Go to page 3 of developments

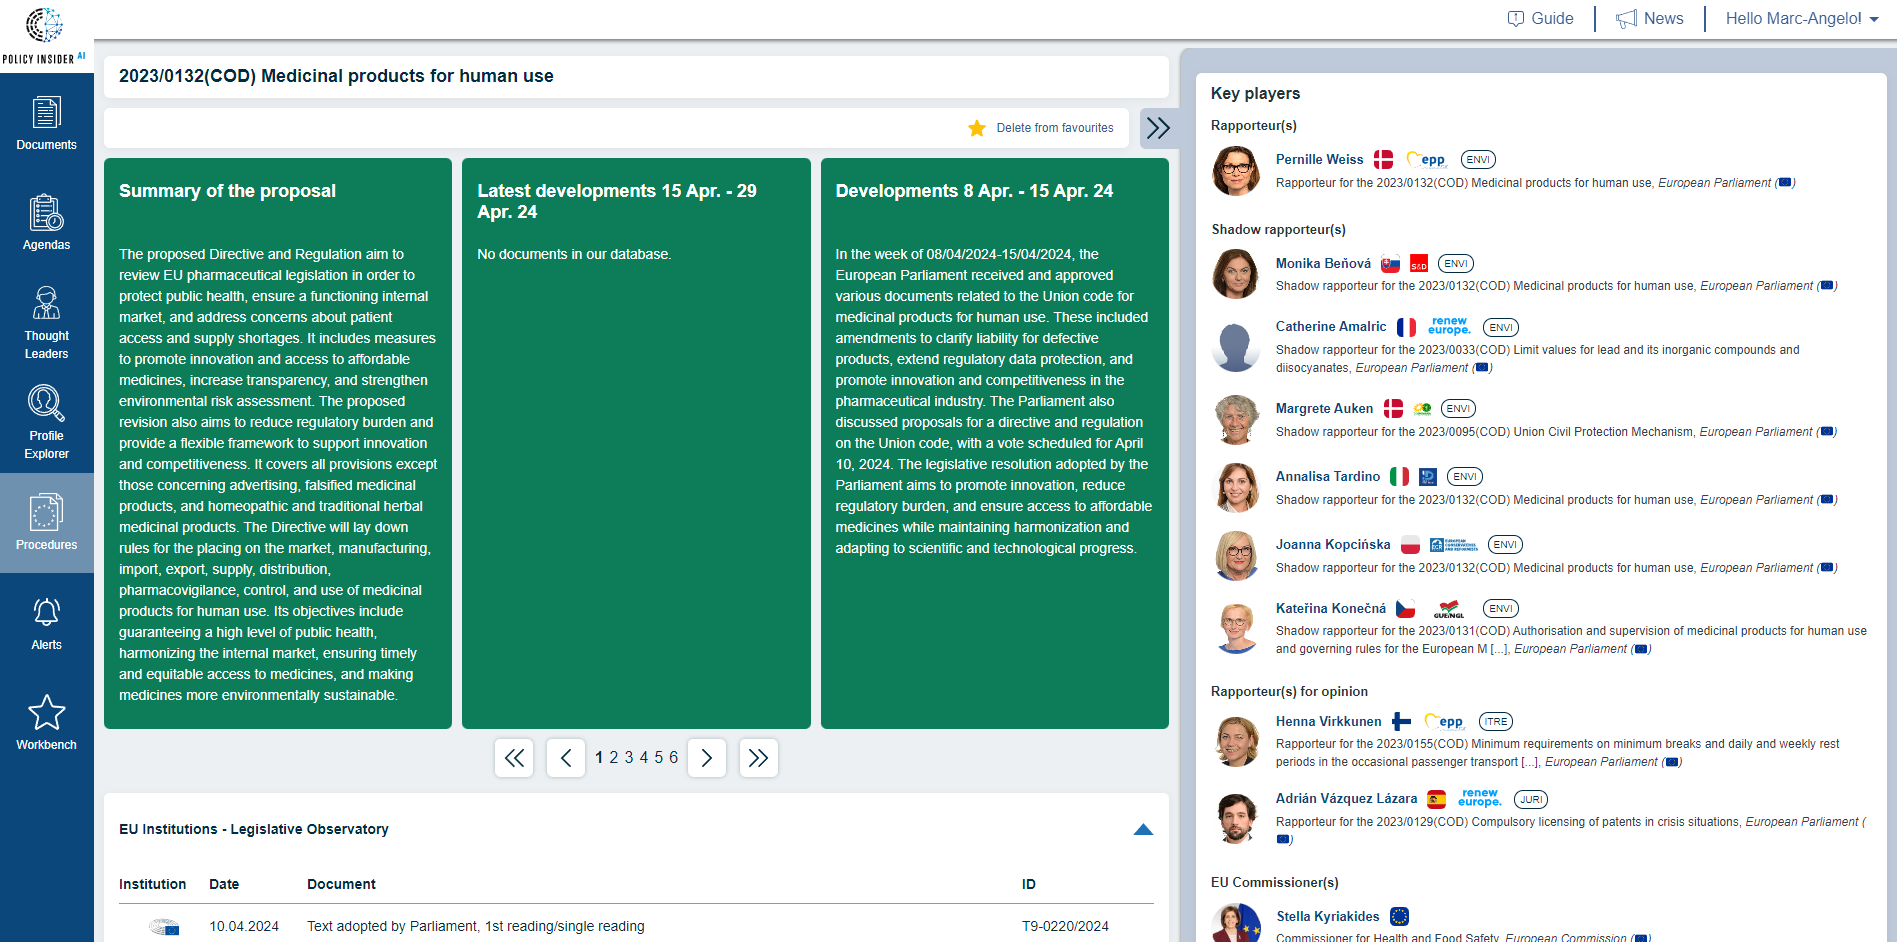[629, 758]
